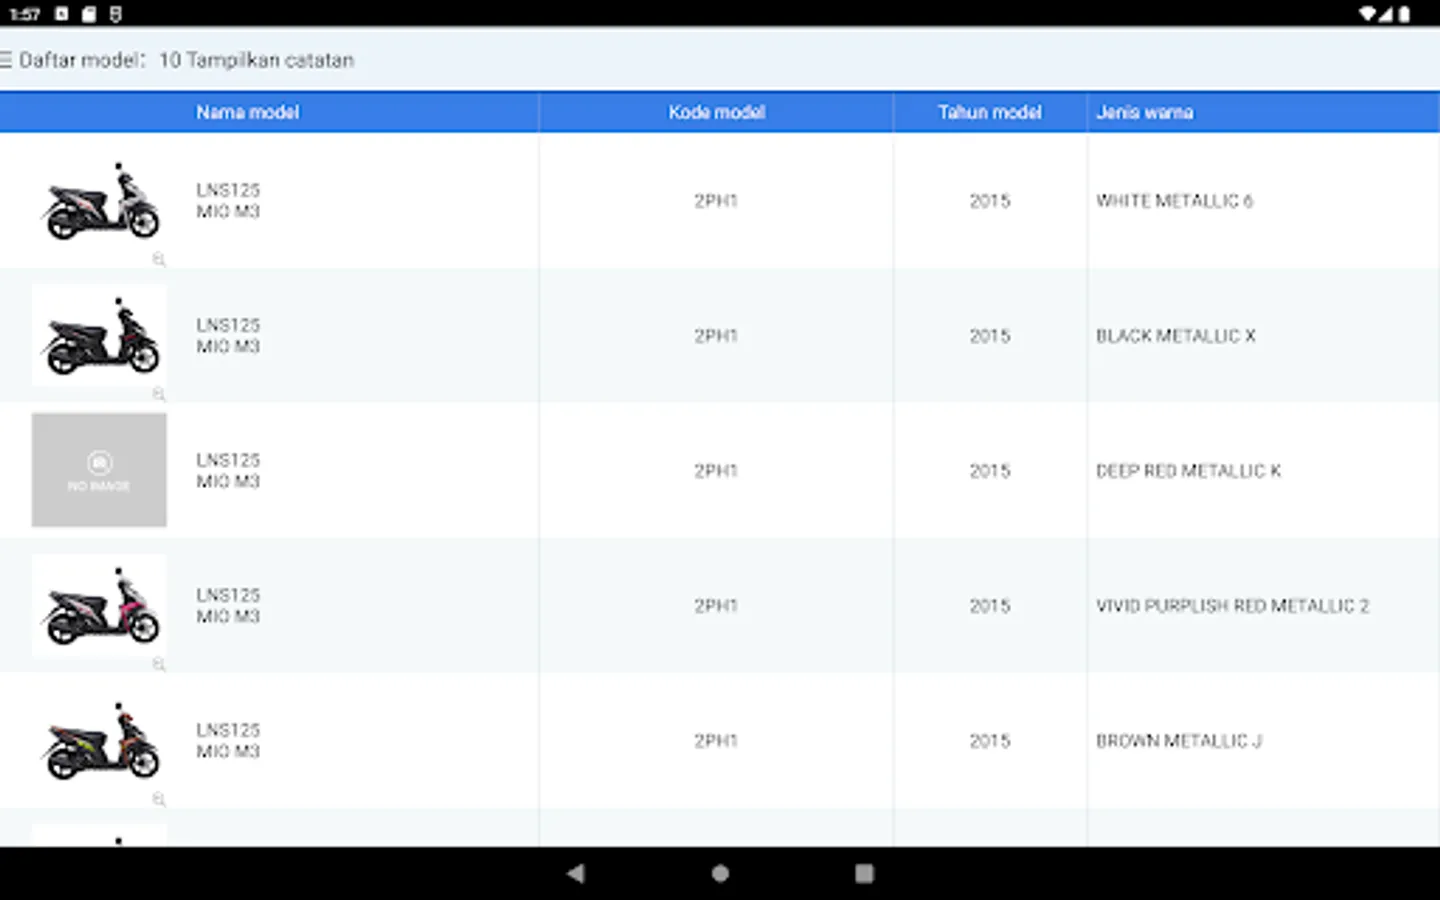Tap year 2015 in the White Metallic 6 row
Screen dimensions: 1440x900
[990, 201]
